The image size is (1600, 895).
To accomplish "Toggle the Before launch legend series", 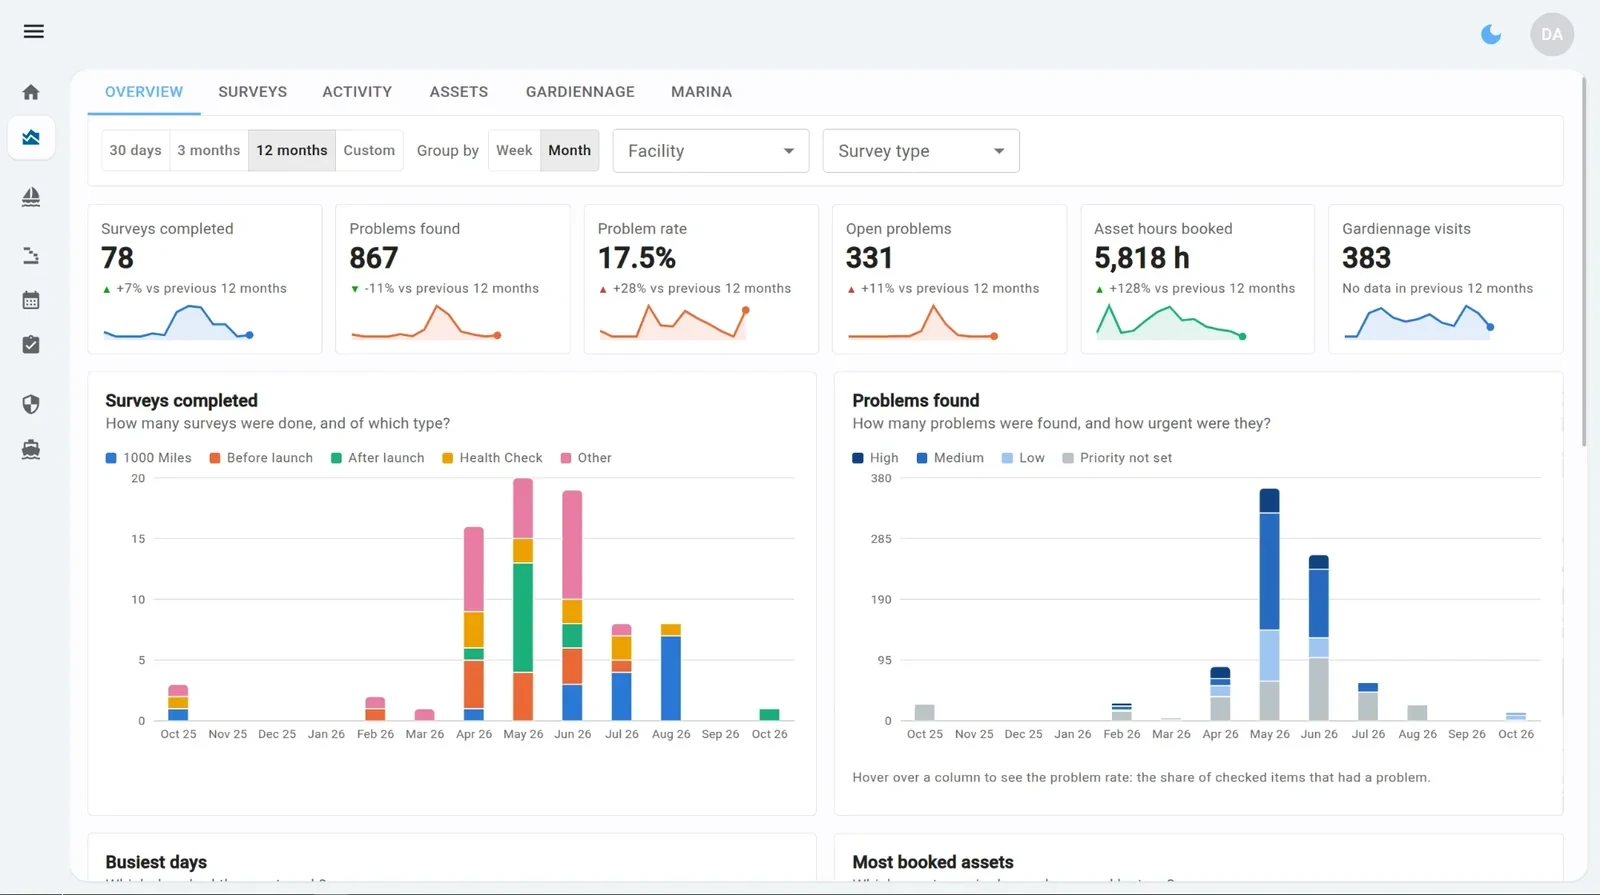I will coord(261,458).
